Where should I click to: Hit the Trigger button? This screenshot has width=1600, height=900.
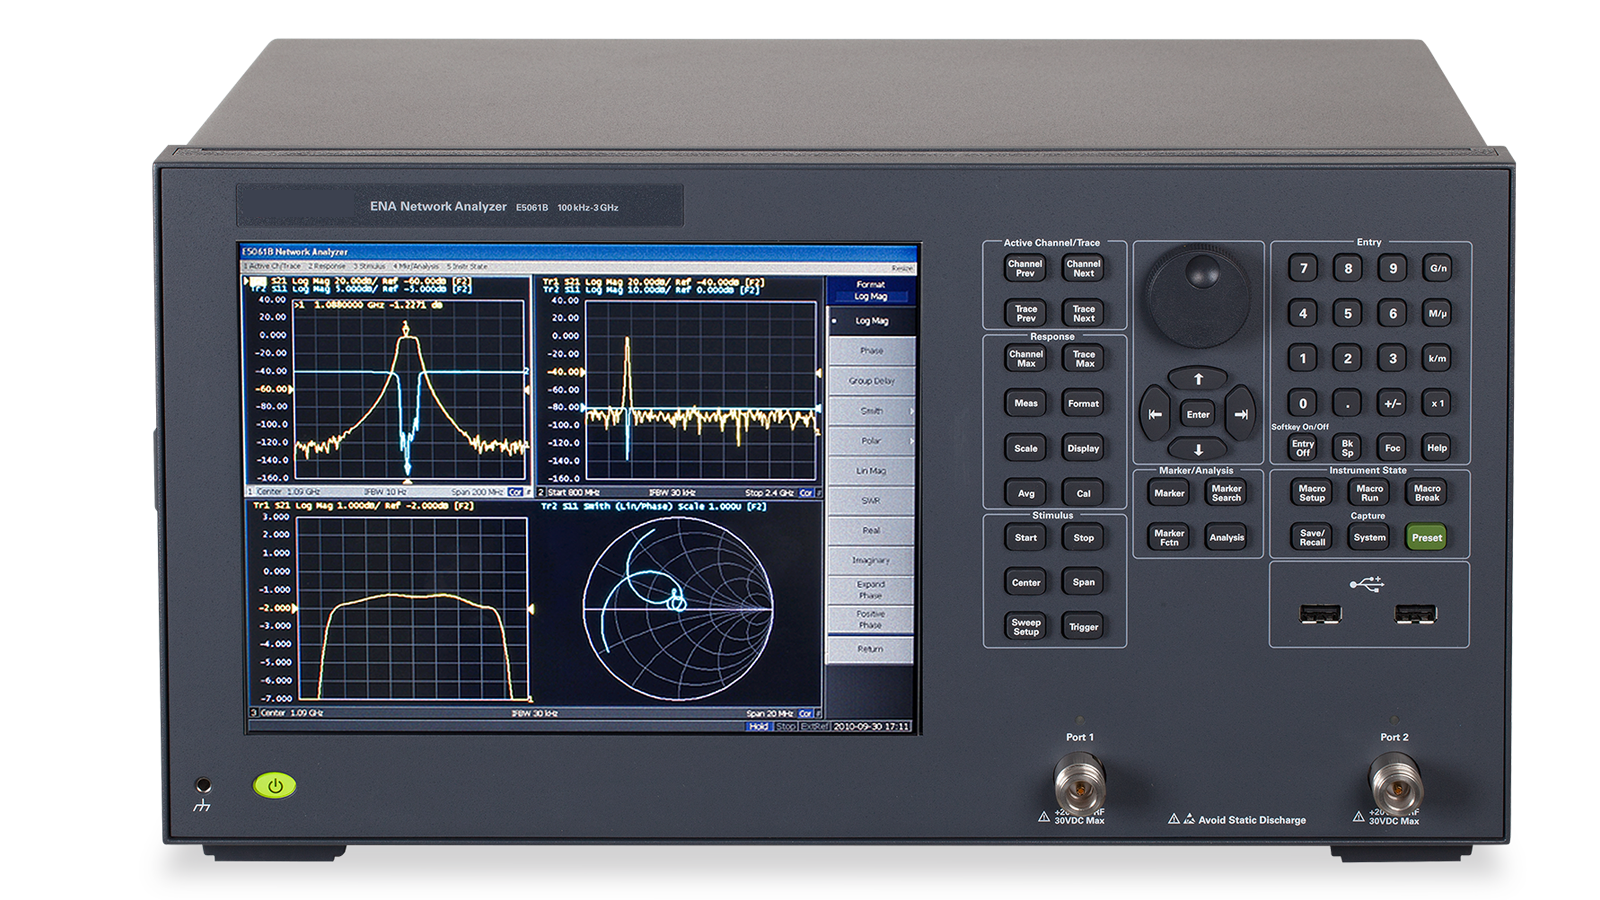coord(1083,627)
